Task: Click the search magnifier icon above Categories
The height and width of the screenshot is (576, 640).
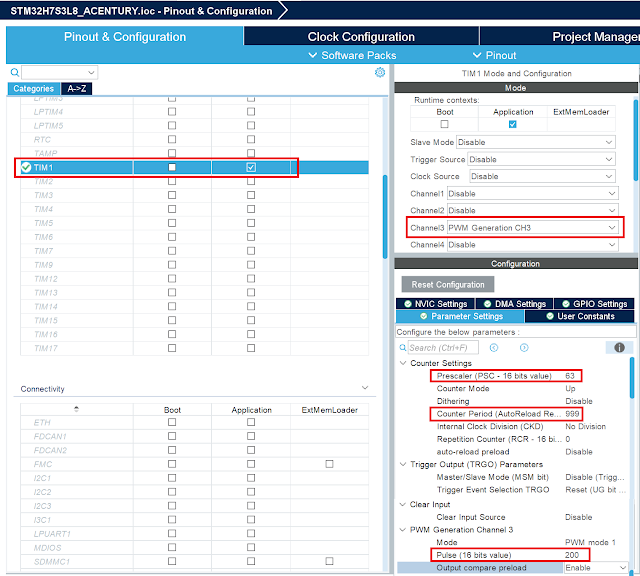Action: pos(15,73)
